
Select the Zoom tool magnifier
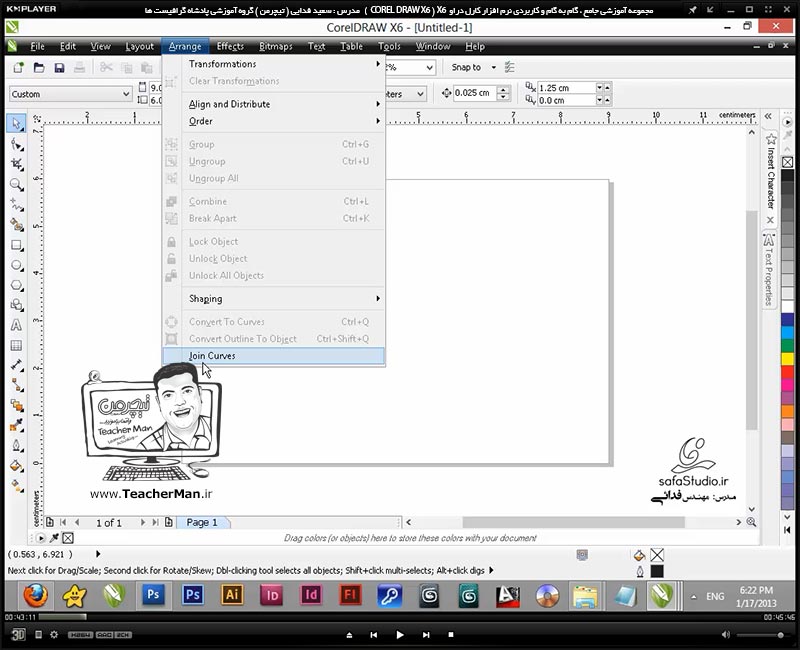[x=17, y=185]
